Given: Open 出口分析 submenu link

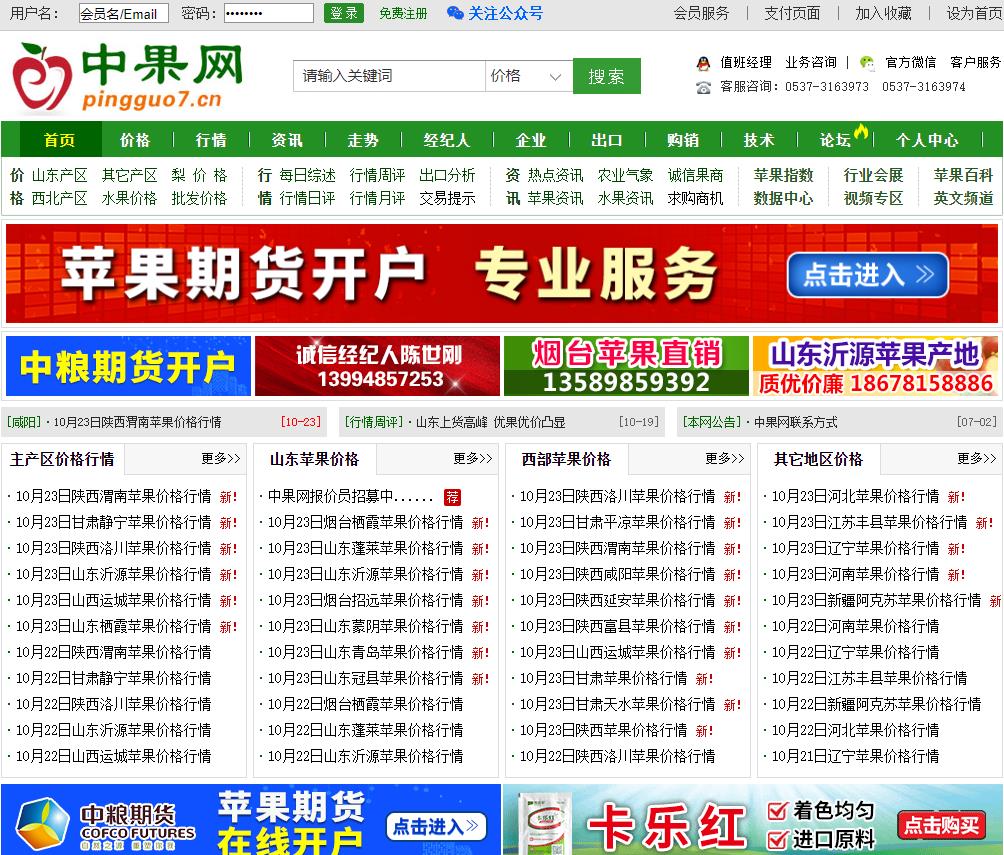Looking at the screenshot, I should click(x=447, y=175).
